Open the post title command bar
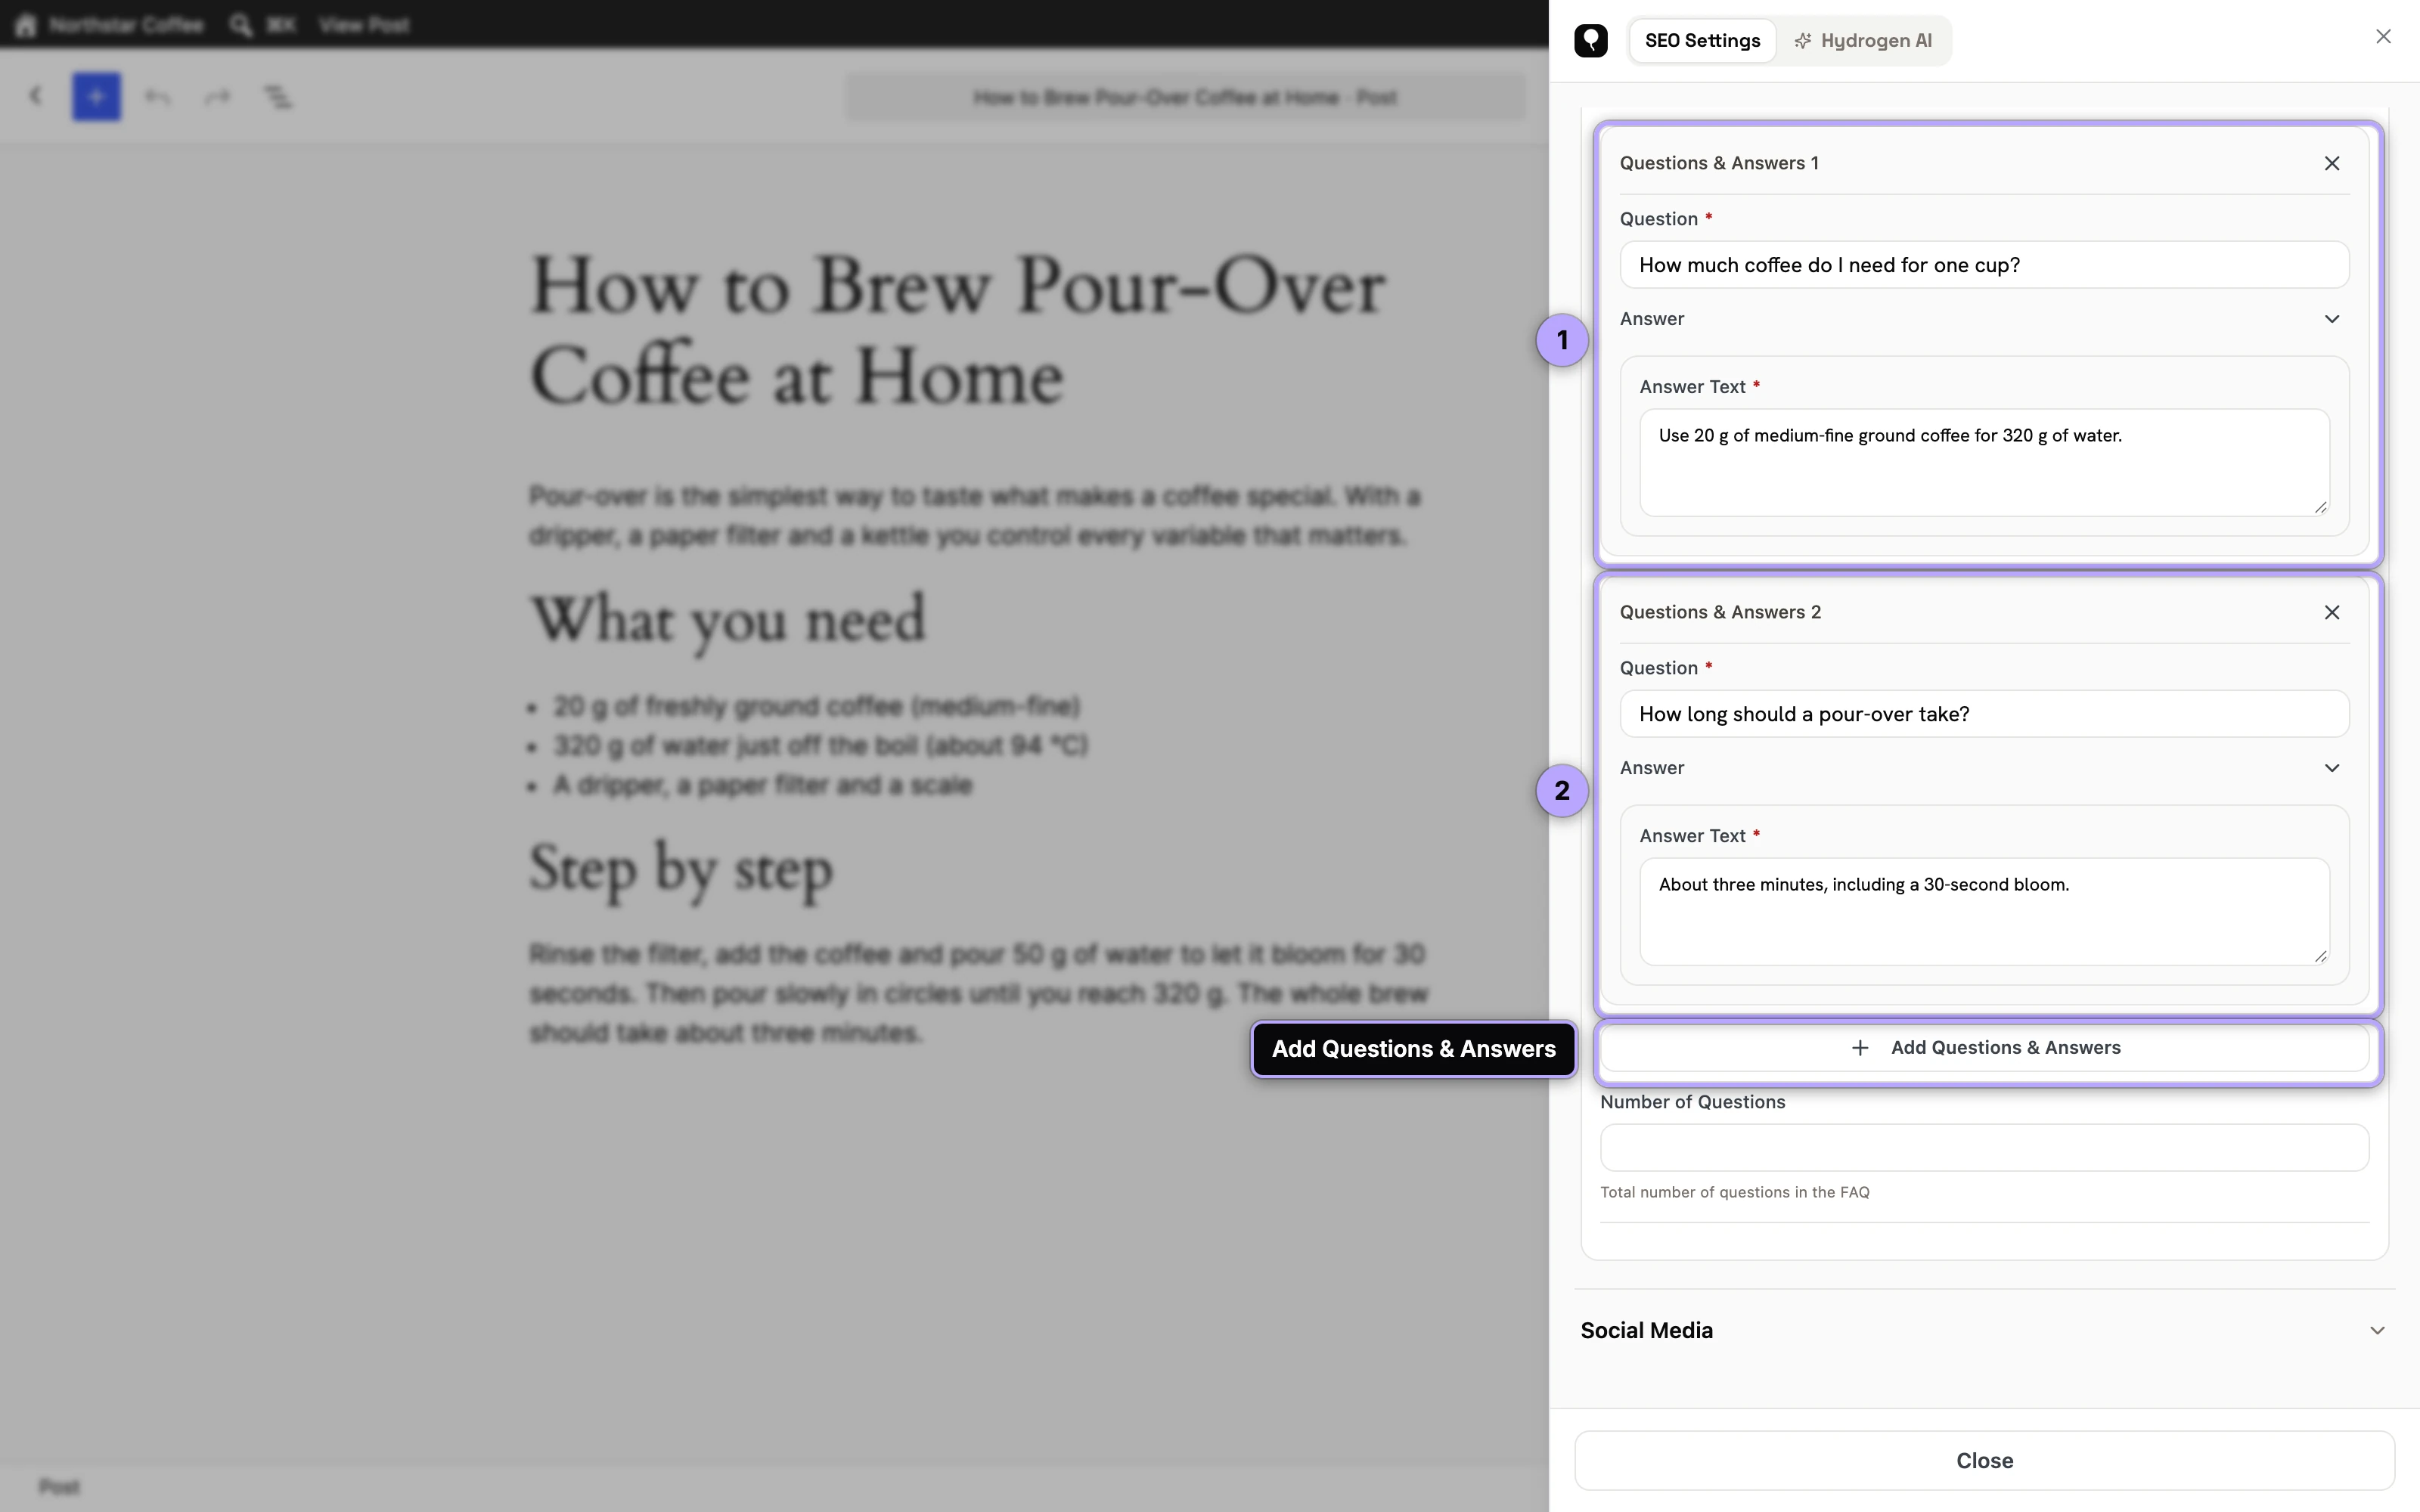Viewport: 2420px width, 1512px height. click(1185, 97)
